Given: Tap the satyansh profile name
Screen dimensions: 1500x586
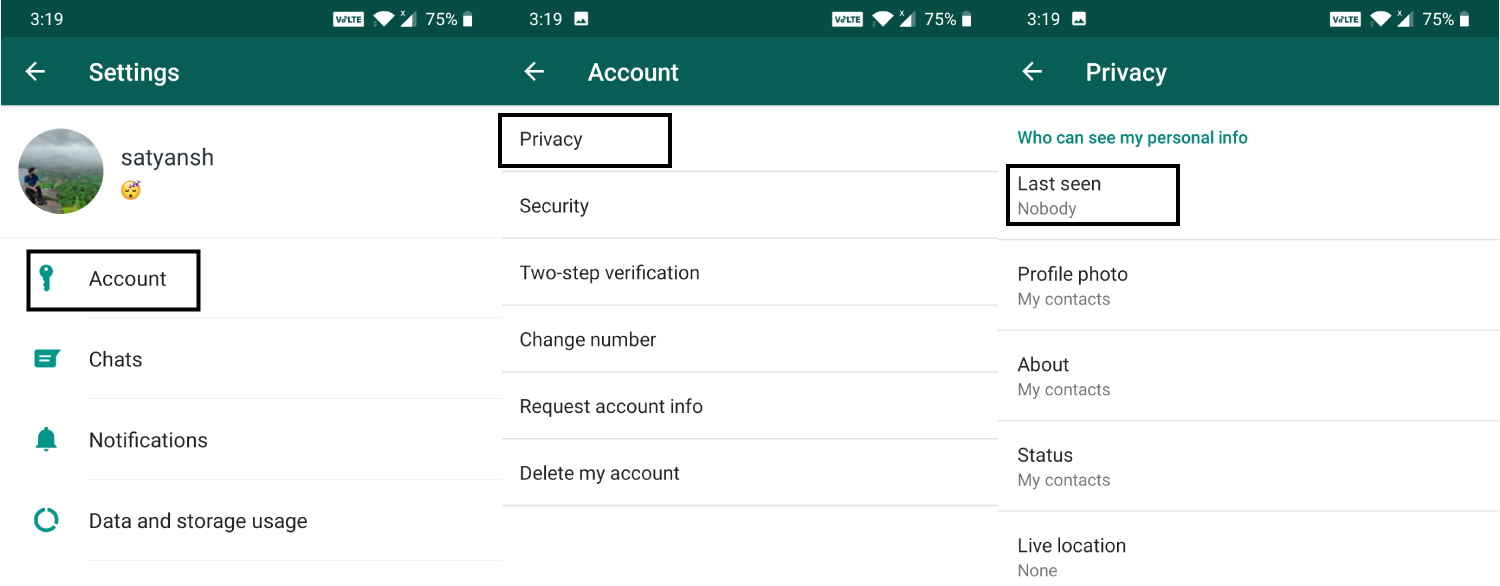Looking at the screenshot, I should click(x=167, y=158).
